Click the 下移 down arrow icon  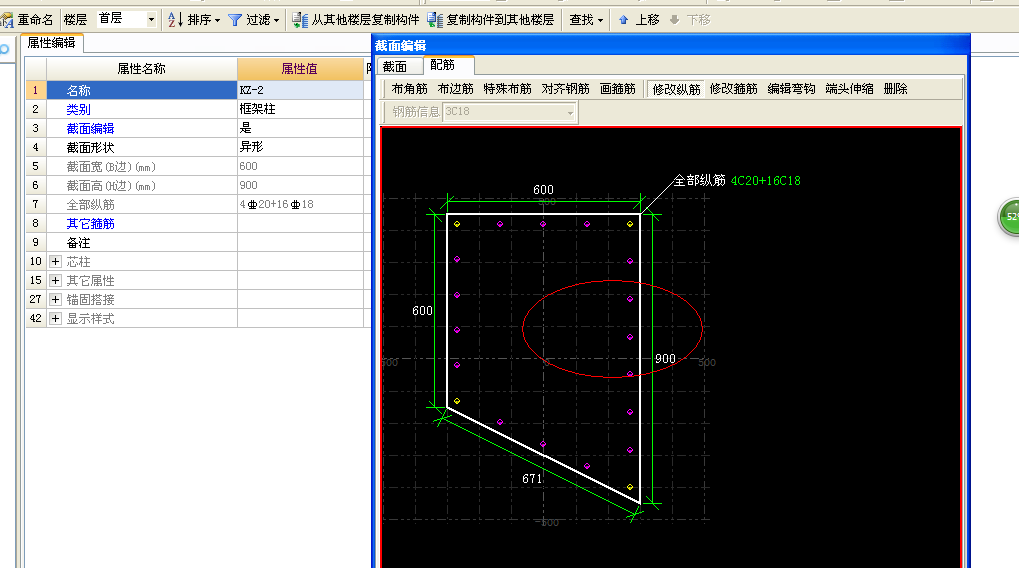(x=675, y=20)
